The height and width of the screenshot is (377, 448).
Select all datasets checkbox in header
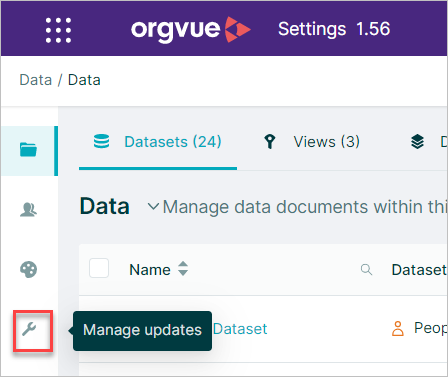[x=99, y=268]
